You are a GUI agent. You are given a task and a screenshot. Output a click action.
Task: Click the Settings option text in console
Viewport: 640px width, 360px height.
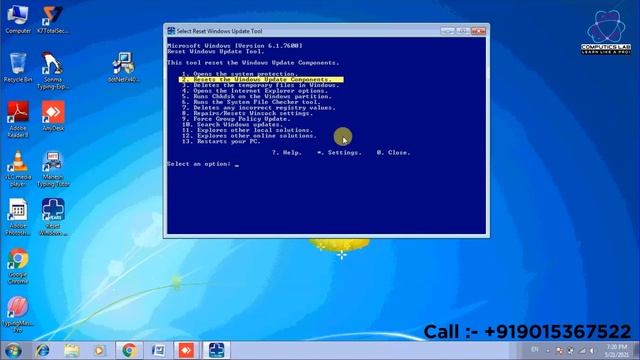(339, 153)
